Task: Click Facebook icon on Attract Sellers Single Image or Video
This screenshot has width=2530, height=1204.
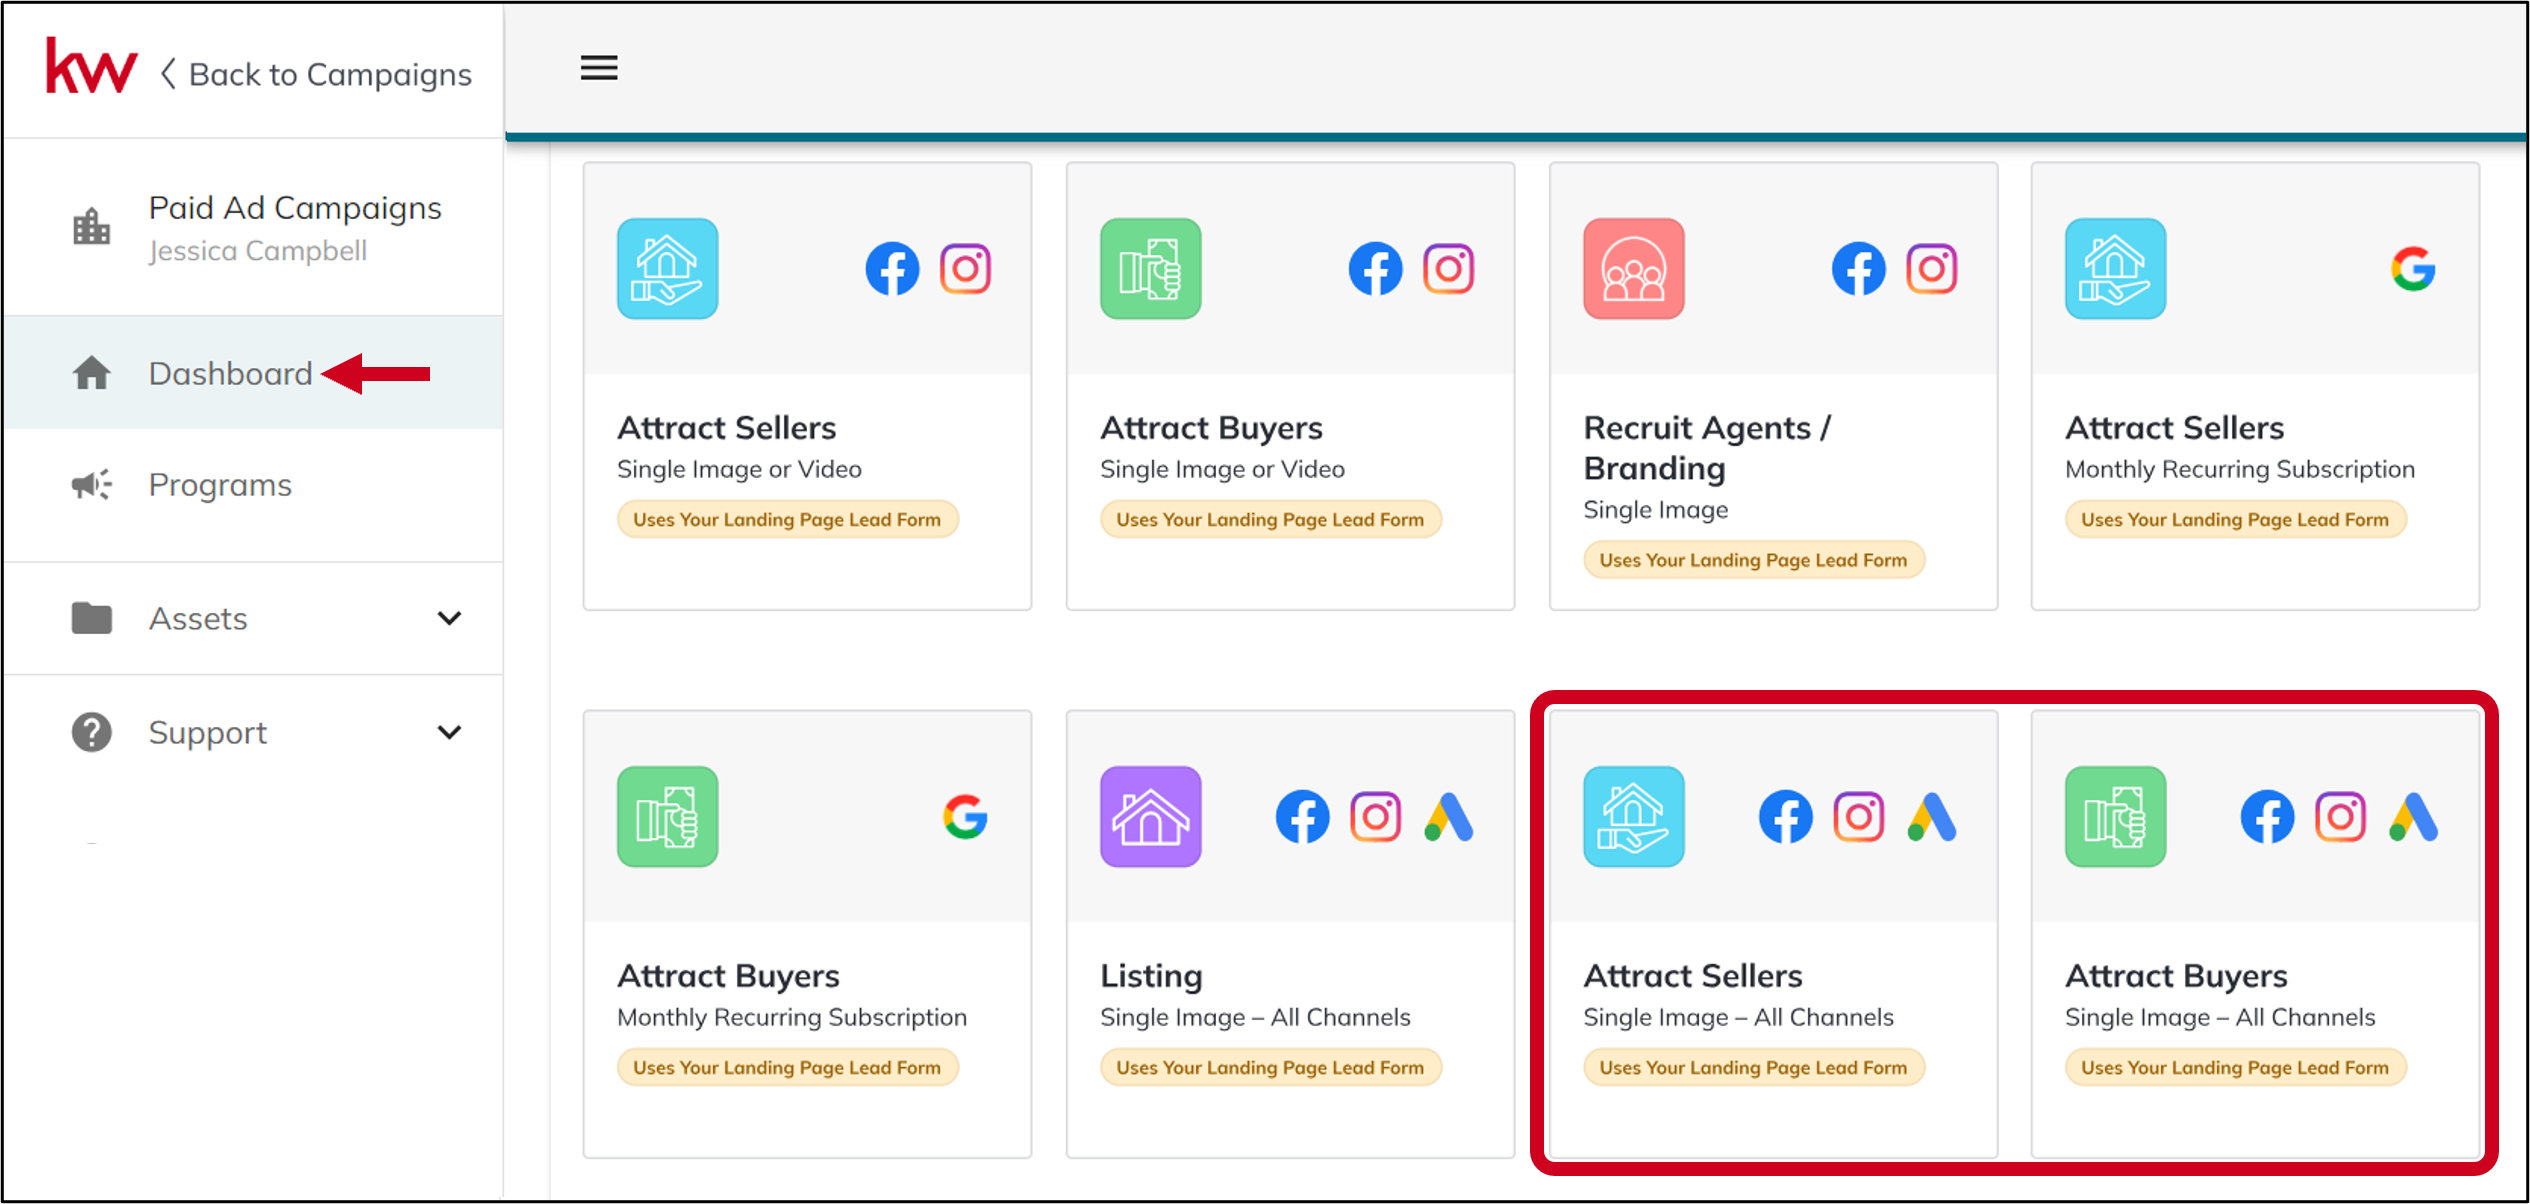Action: pos(892,269)
